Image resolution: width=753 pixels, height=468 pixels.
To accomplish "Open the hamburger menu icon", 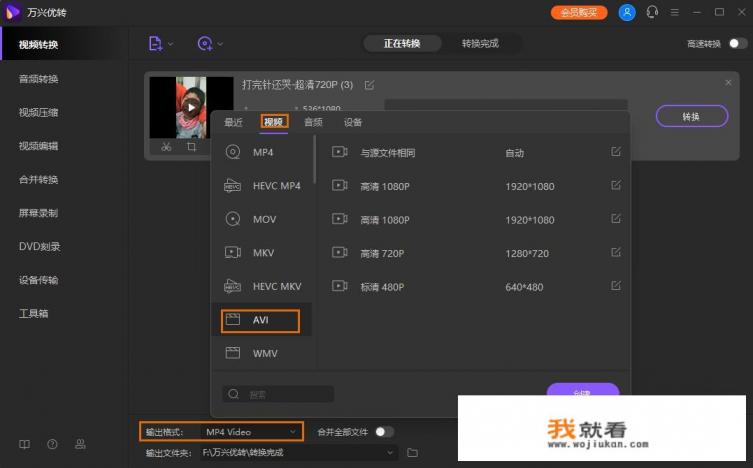I will pos(675,12).
